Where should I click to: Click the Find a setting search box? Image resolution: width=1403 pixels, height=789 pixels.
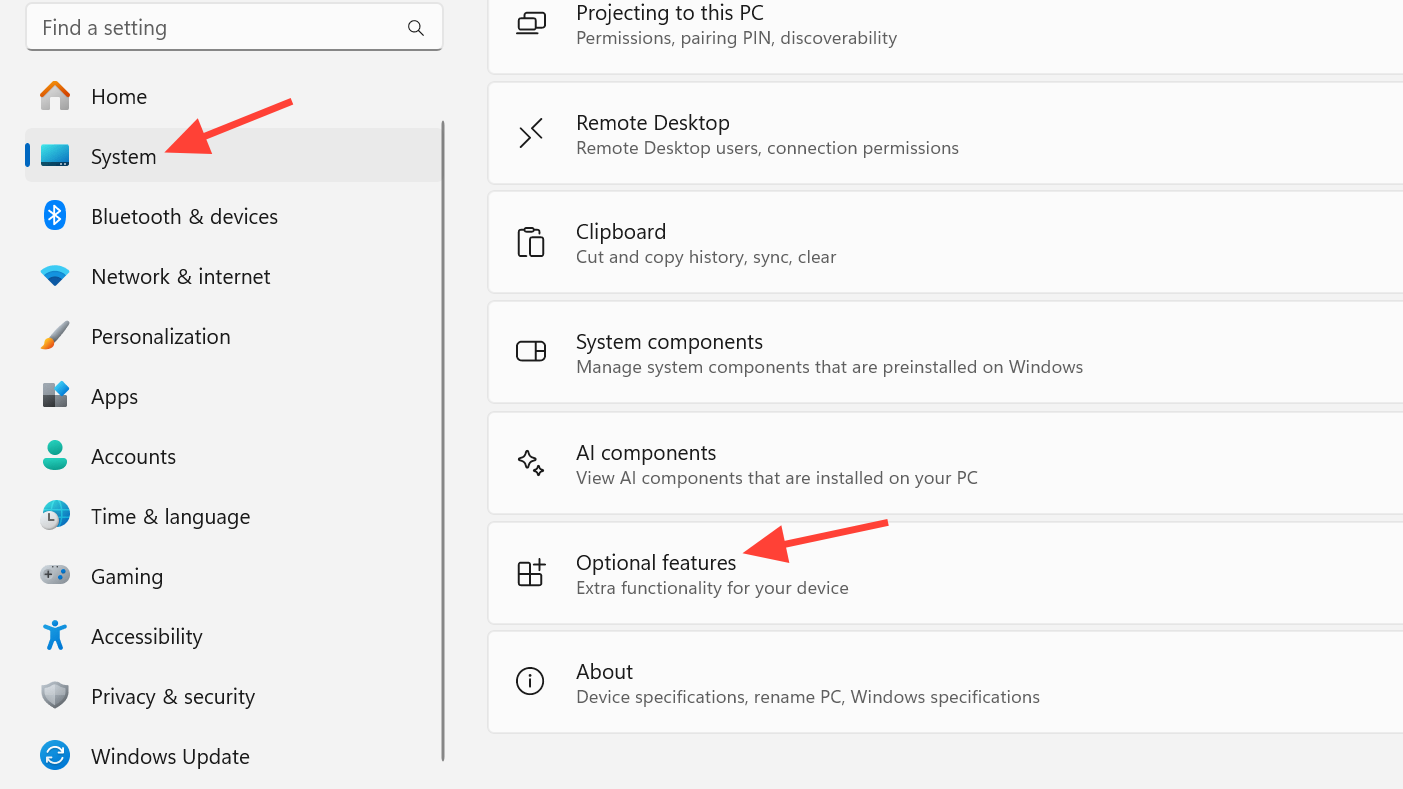point(220,28)
